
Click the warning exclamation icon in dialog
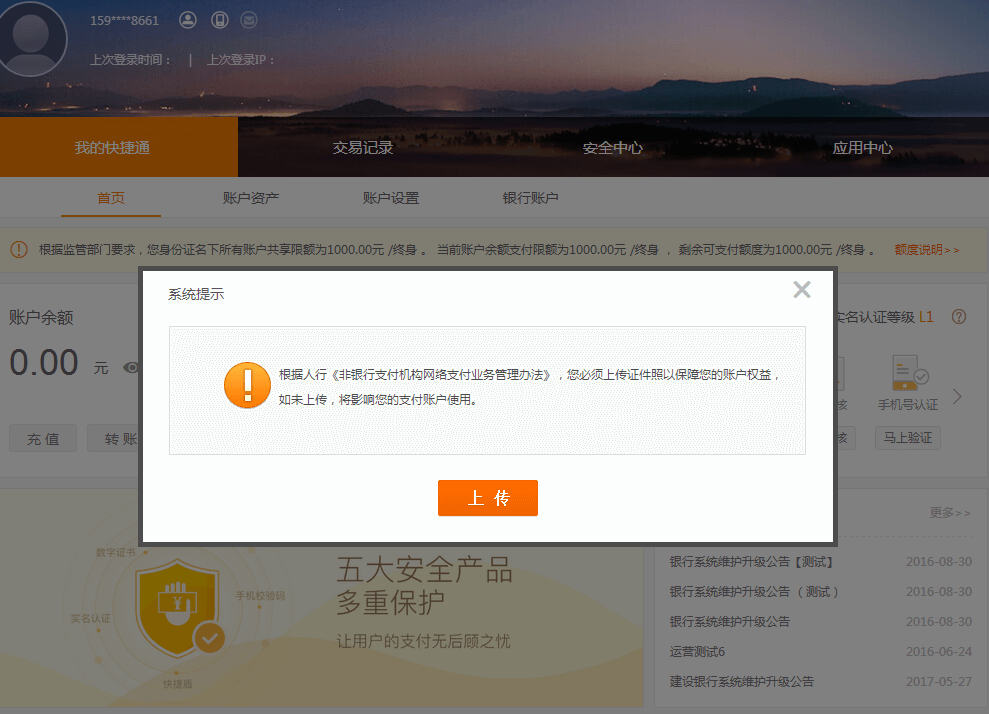(247, 384)
